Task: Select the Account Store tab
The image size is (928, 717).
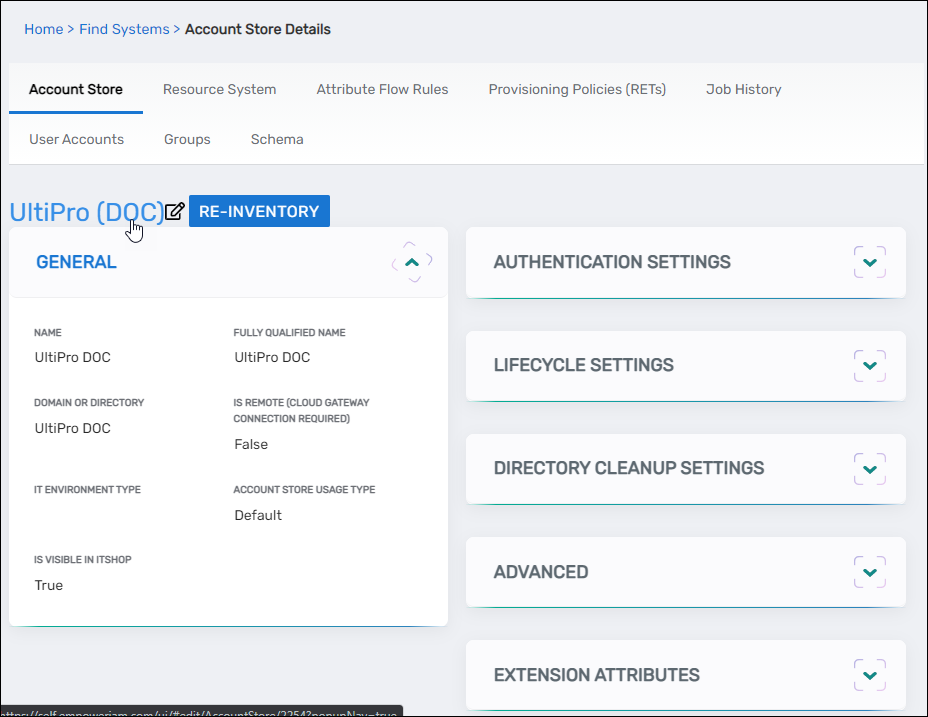Action: coord(76,89)
